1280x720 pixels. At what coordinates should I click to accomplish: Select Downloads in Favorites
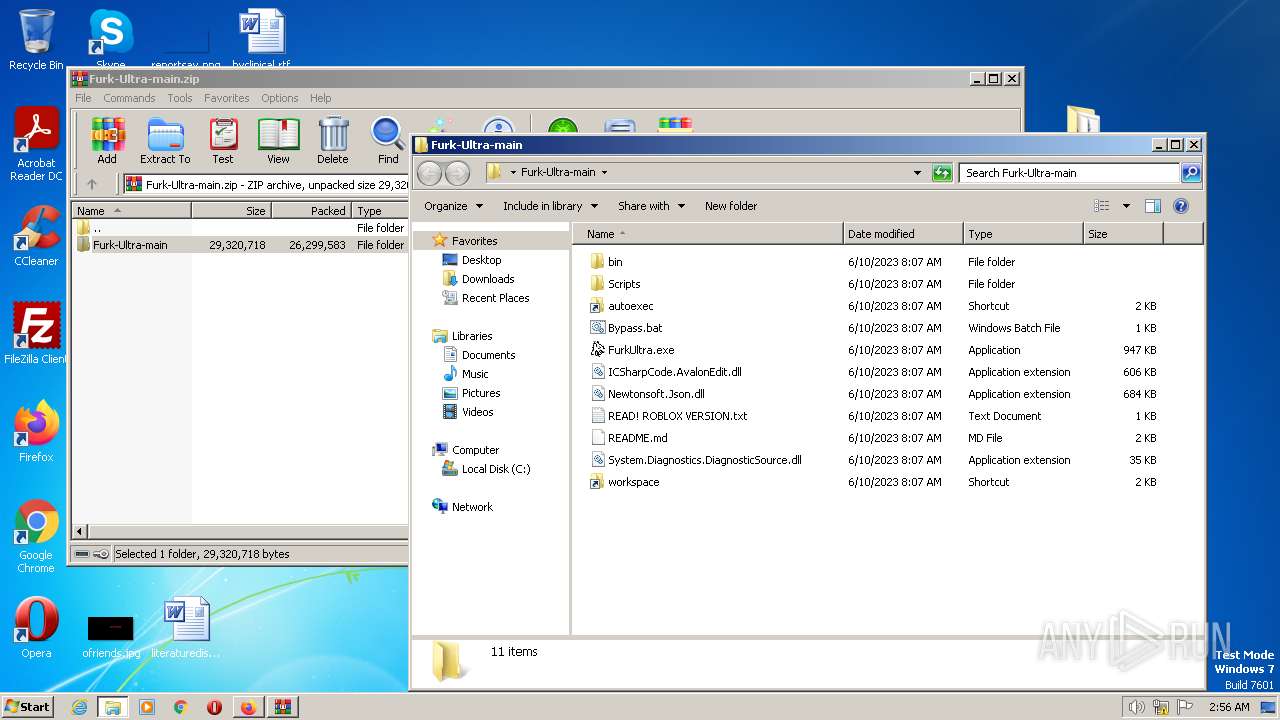tap(488, 279)
